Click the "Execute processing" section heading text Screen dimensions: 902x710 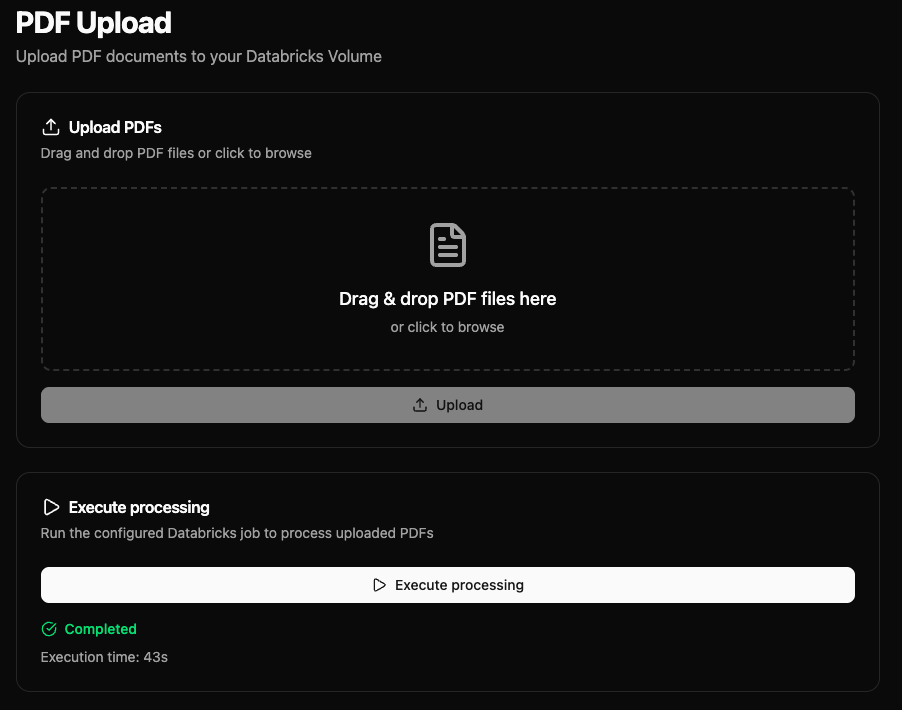point(139,507)
